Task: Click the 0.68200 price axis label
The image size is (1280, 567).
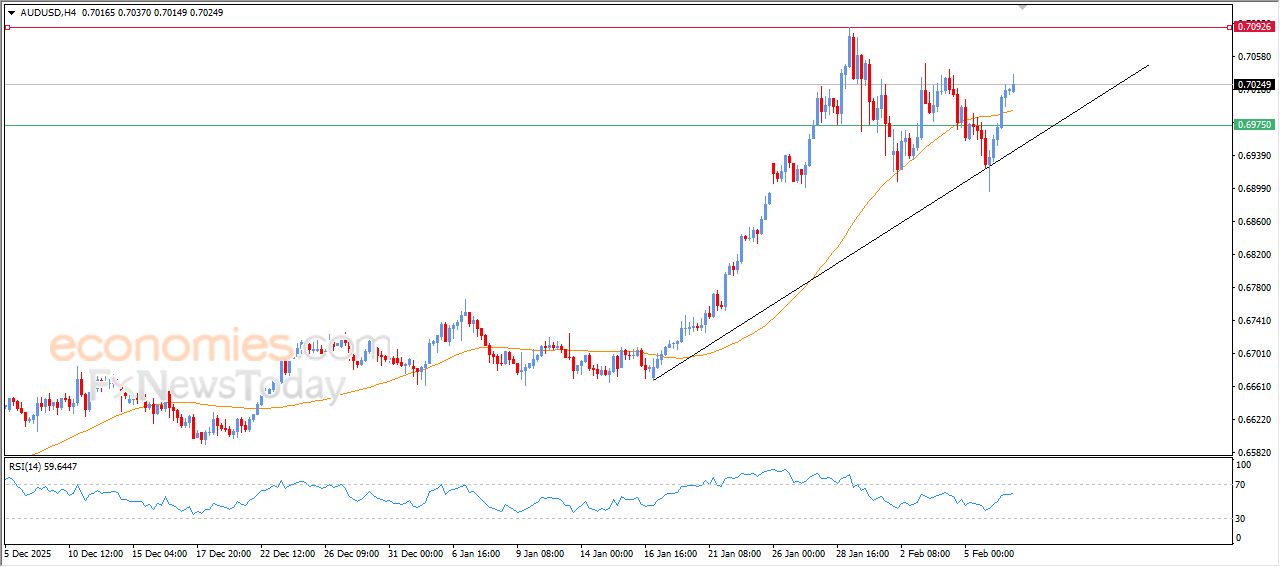Action: pos(1254,255)
